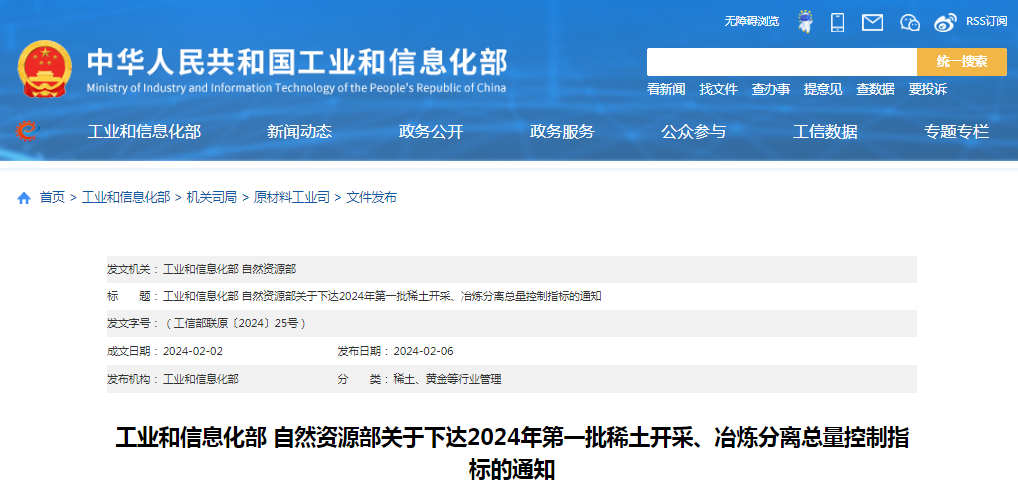Viewport: 1018px width, 499px height.
Task: Open the 政务公开 navigation menu
Action: 431,131
